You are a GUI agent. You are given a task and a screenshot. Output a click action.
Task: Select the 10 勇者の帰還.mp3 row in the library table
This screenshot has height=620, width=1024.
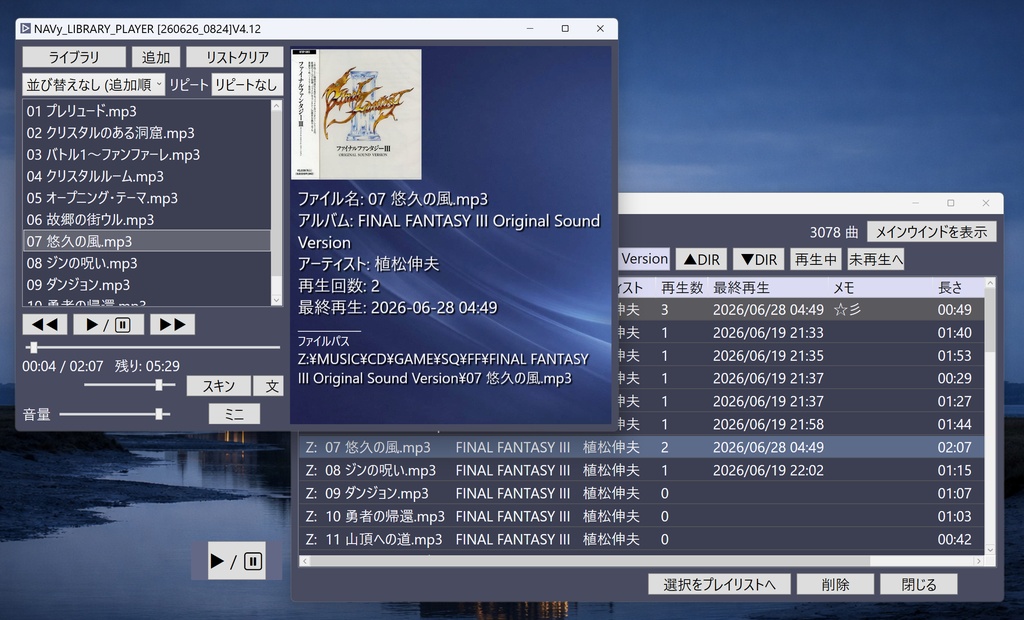(x=641, y=516)
